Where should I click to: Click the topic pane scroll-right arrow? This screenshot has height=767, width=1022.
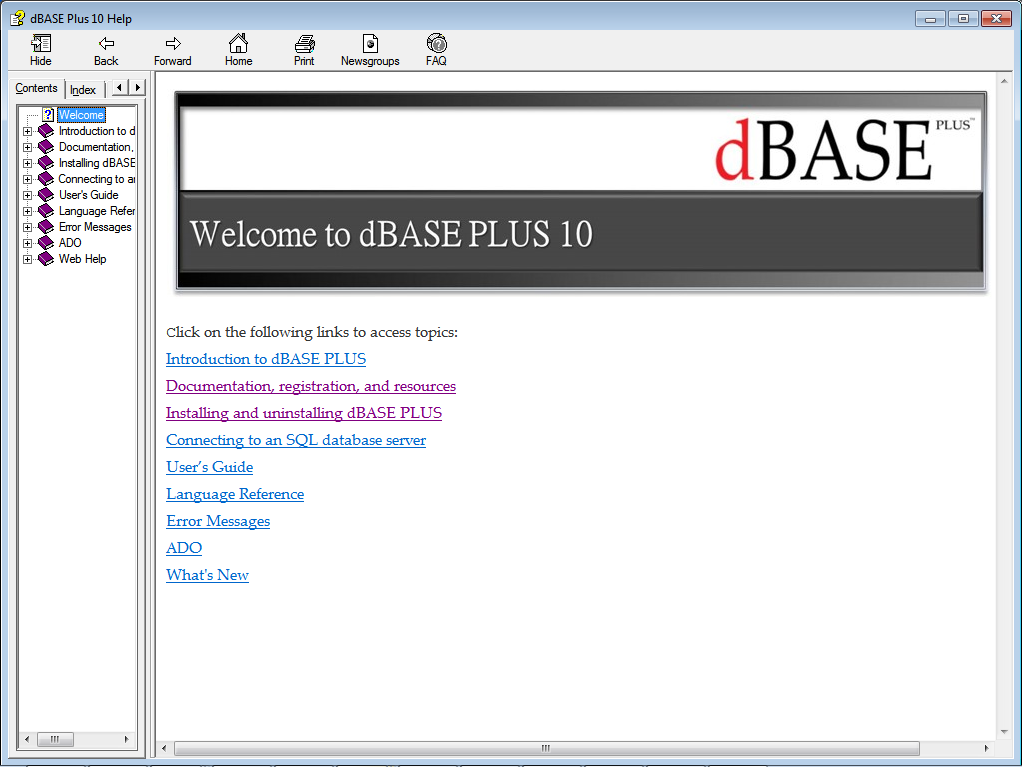986,748
